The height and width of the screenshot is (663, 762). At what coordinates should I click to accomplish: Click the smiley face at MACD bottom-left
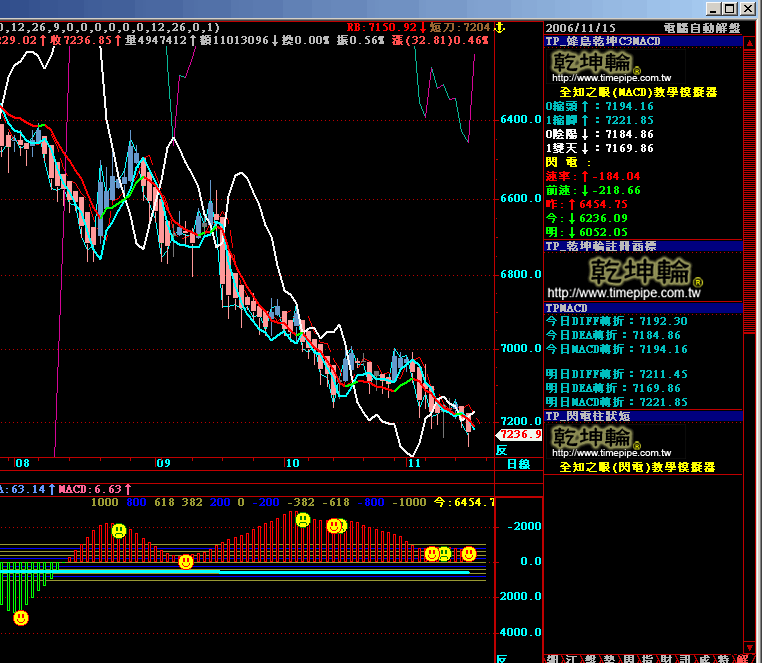pyautogui.click(x=21, y=618)
